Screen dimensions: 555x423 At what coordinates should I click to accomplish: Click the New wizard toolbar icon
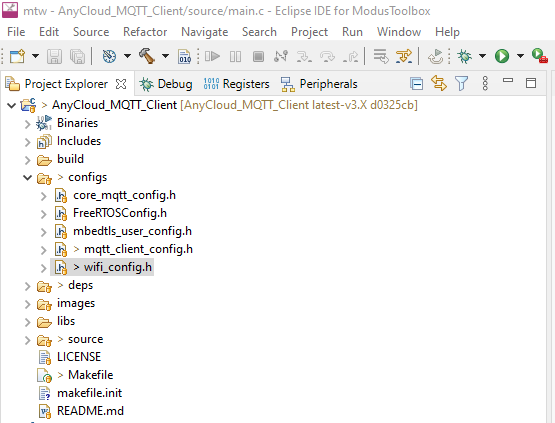coord(17,56)
